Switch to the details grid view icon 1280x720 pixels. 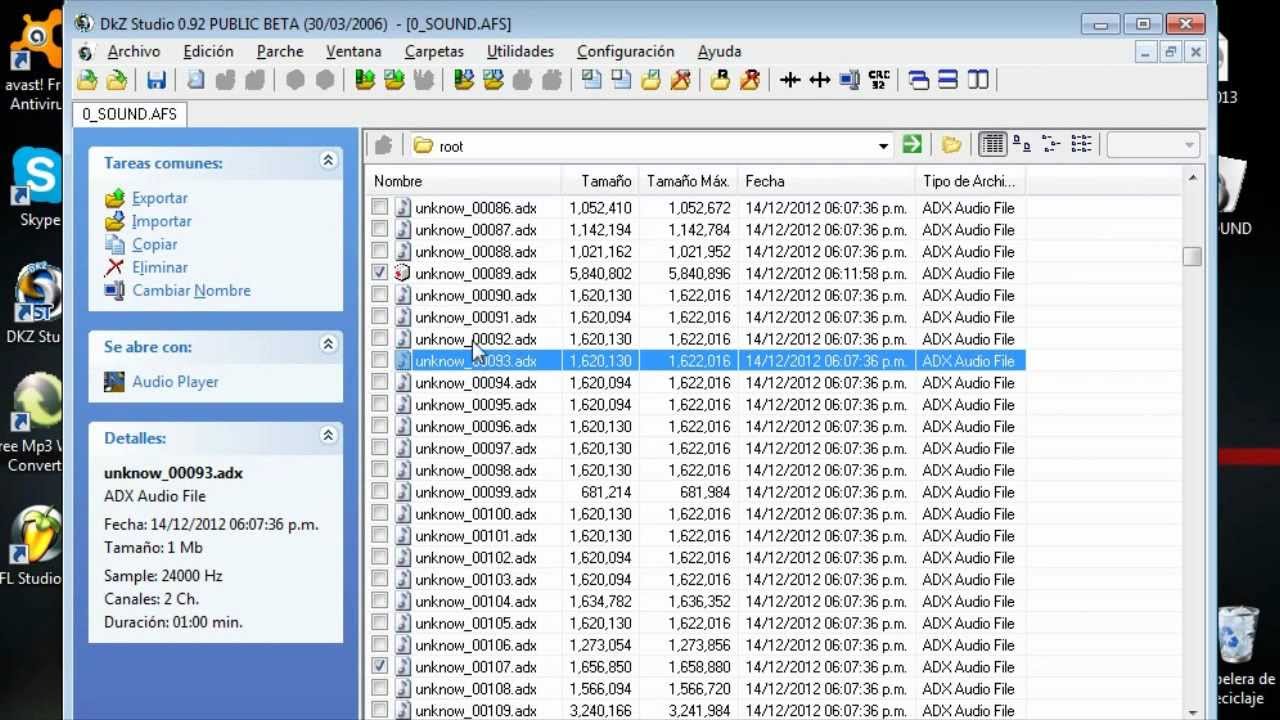pos(992,145)
